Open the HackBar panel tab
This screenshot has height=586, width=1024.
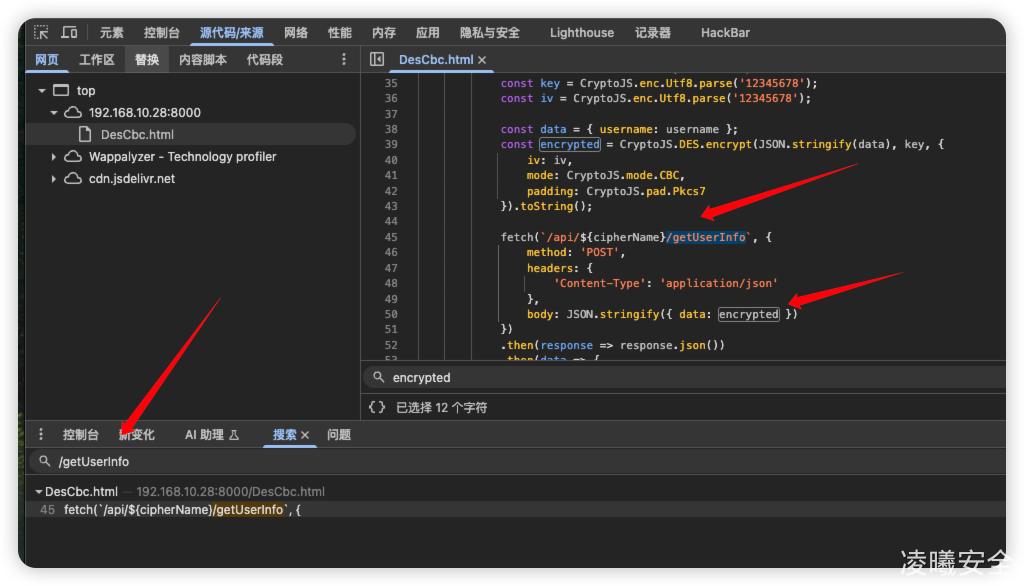725,33
